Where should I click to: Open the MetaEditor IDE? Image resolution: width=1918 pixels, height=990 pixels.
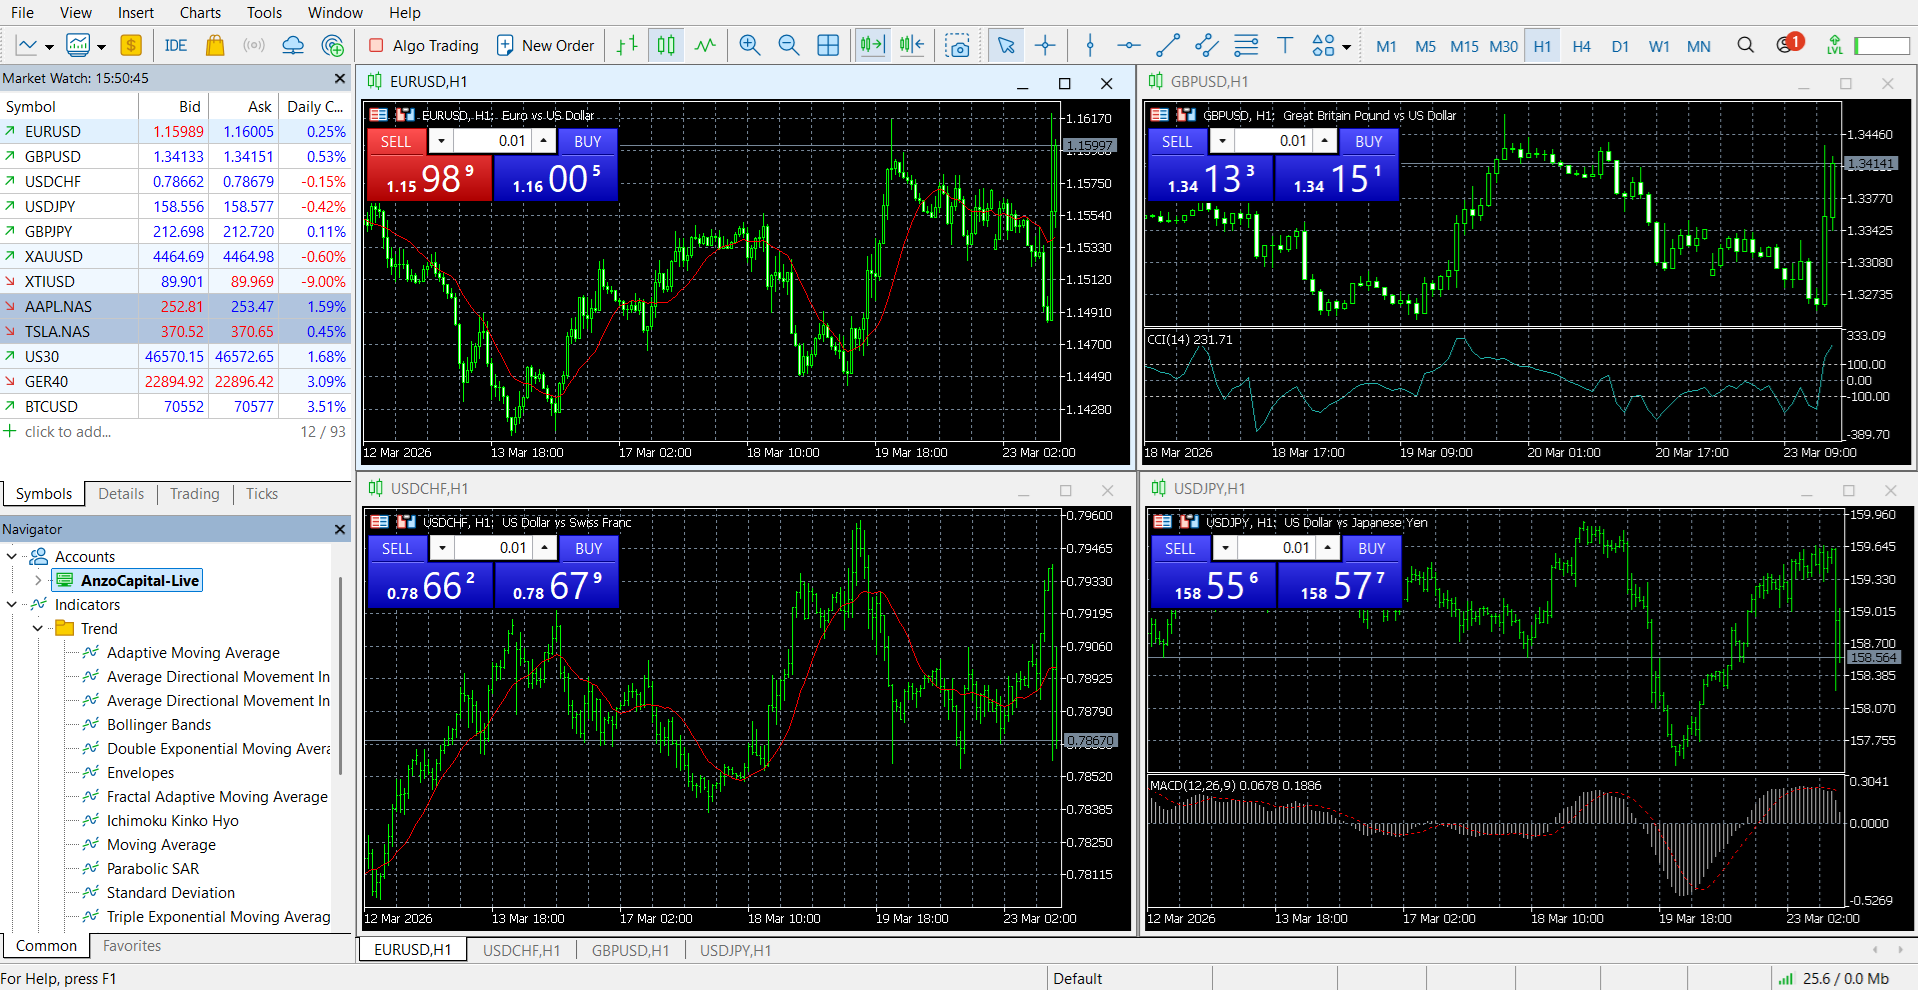tap(176, 45)
